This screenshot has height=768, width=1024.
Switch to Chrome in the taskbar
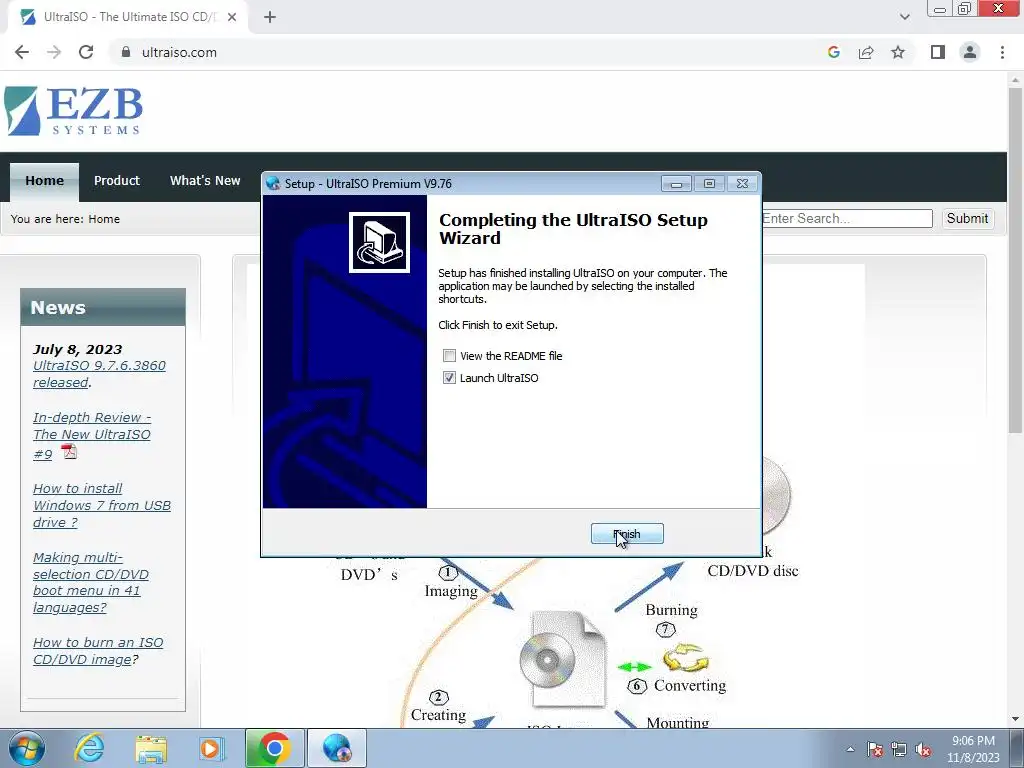[274, 748]
